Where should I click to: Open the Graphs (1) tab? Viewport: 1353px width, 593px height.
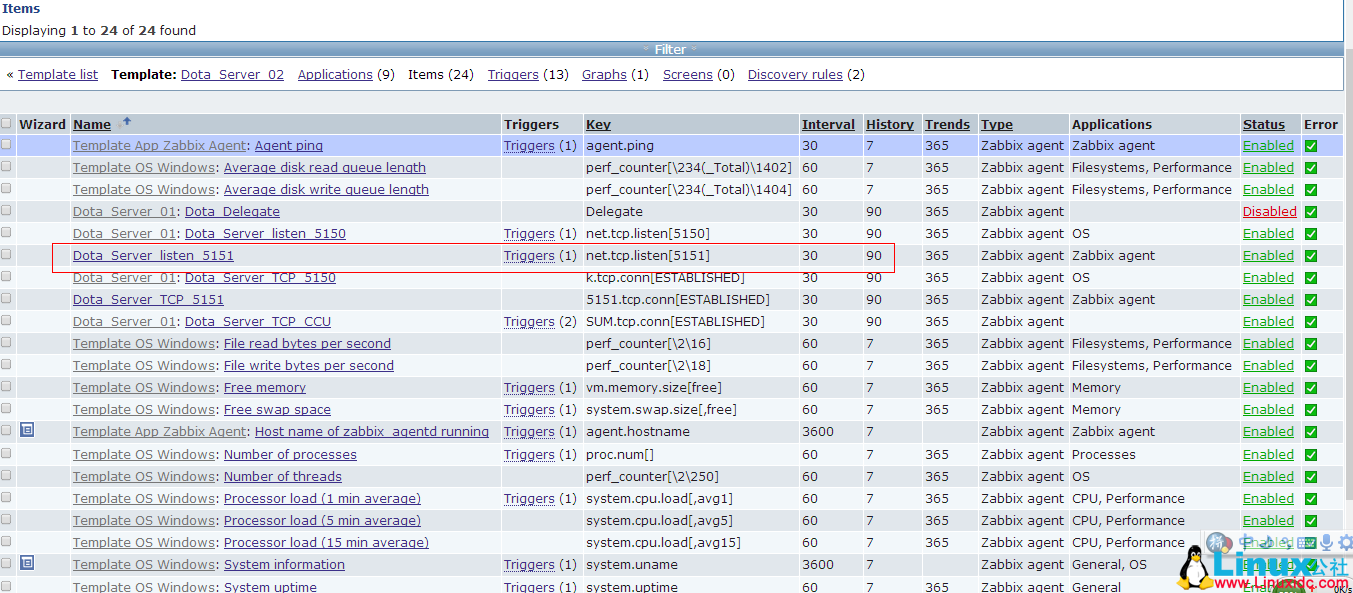[604, 74]
